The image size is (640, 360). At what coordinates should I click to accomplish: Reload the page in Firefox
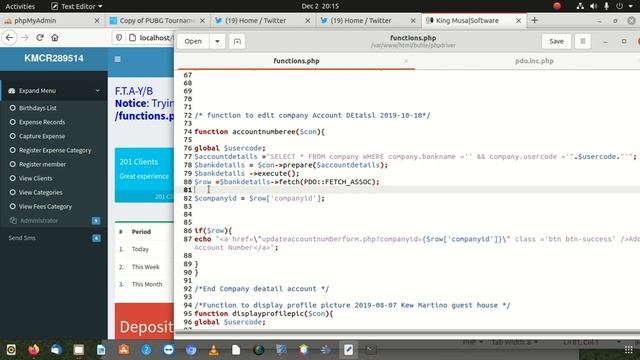click(40, 38)
